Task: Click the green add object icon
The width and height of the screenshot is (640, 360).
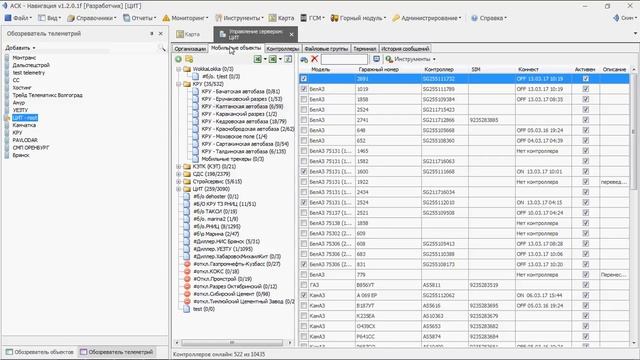Action: point(178,59)
